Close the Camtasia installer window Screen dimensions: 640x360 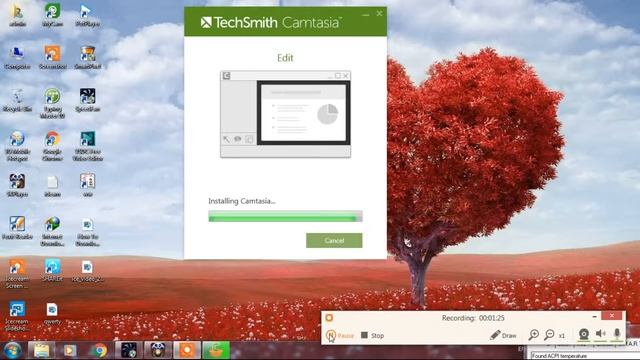(x=379, y=13)
